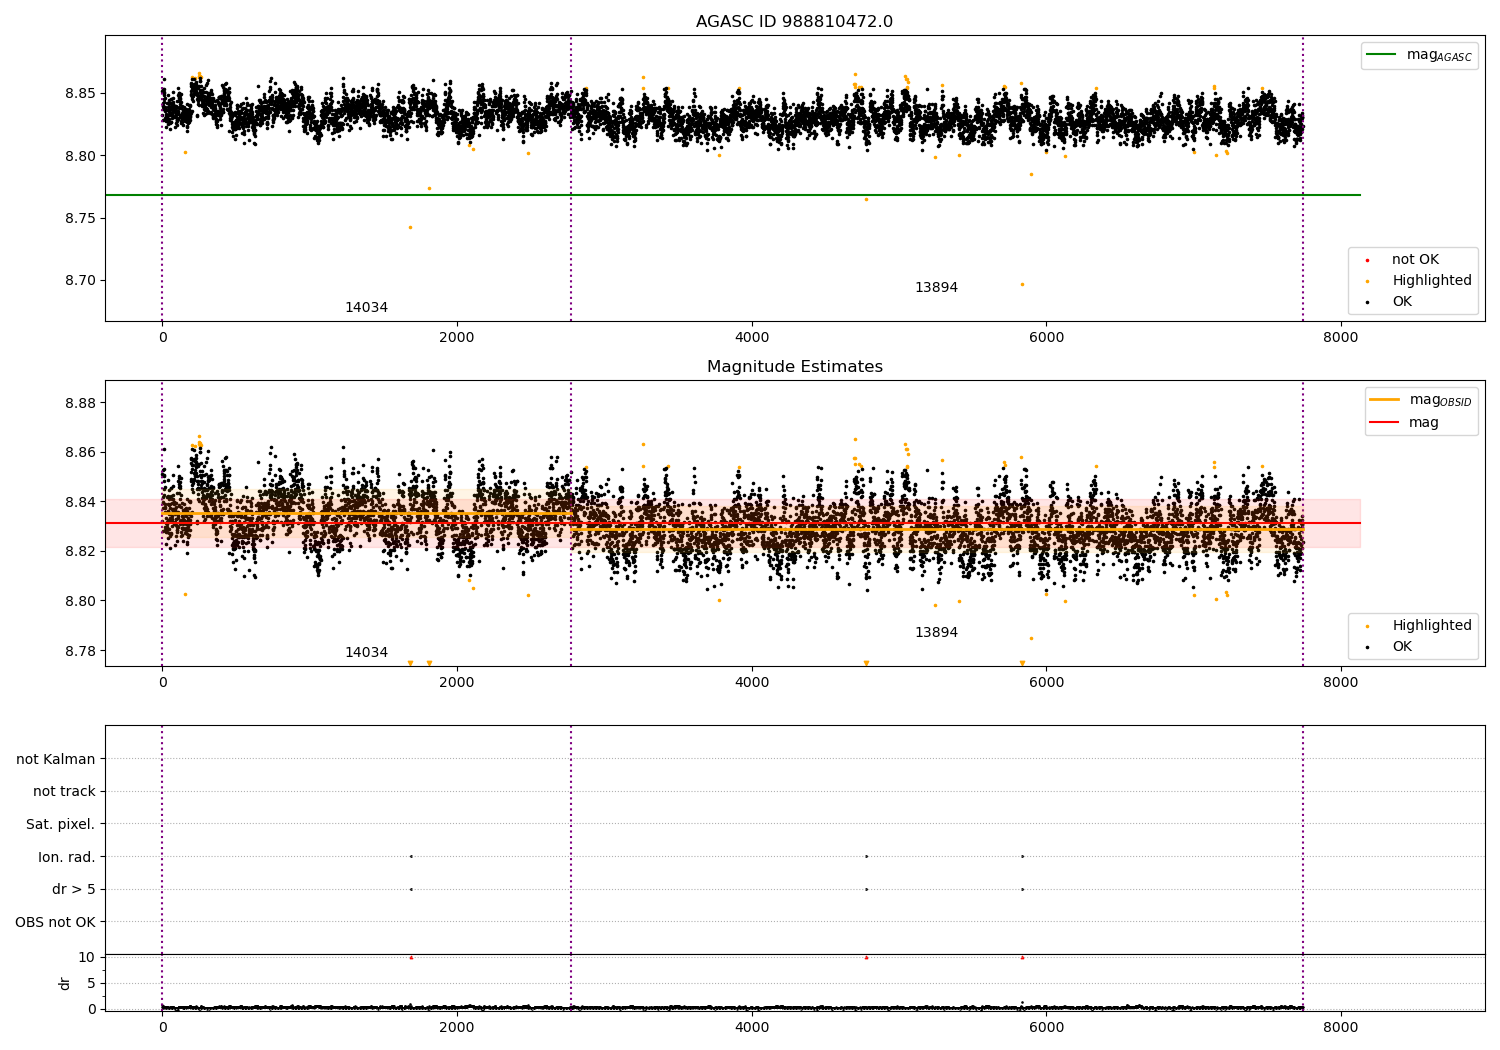The height and width of the screenshot is (1050, 1500).
Task: Click the 14034 obsid label in top plot
Action: (366, 308)
